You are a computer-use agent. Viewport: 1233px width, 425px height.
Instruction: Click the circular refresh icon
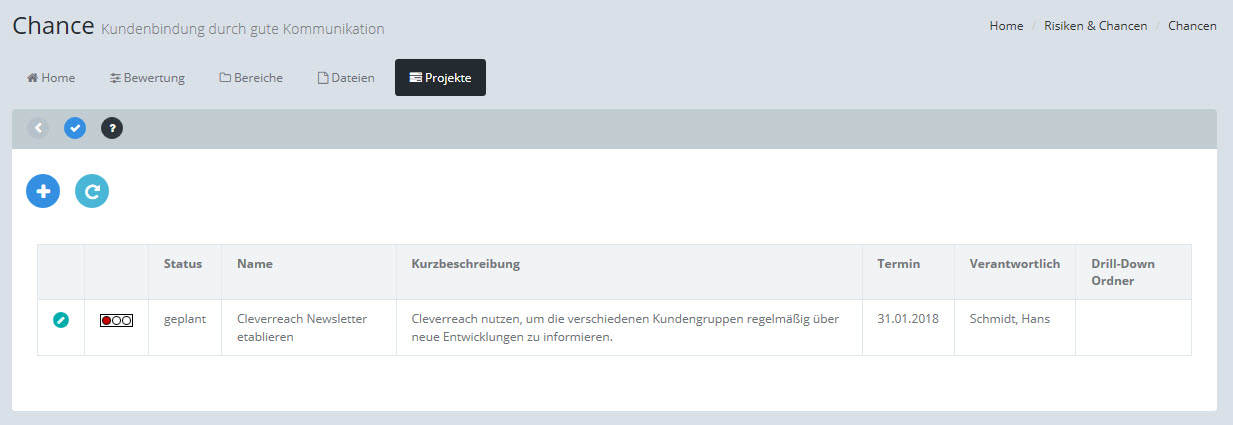pos(92,191)
